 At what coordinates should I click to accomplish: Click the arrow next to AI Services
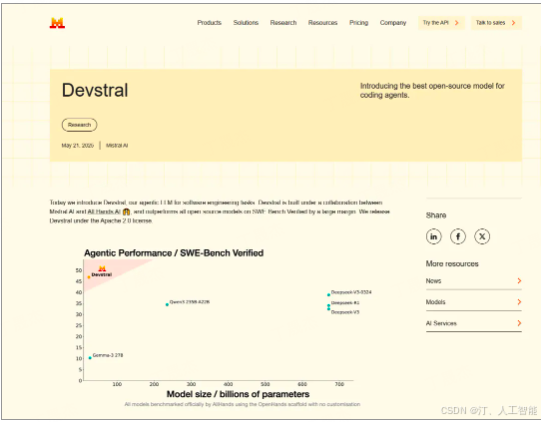[x=519, y=323]
